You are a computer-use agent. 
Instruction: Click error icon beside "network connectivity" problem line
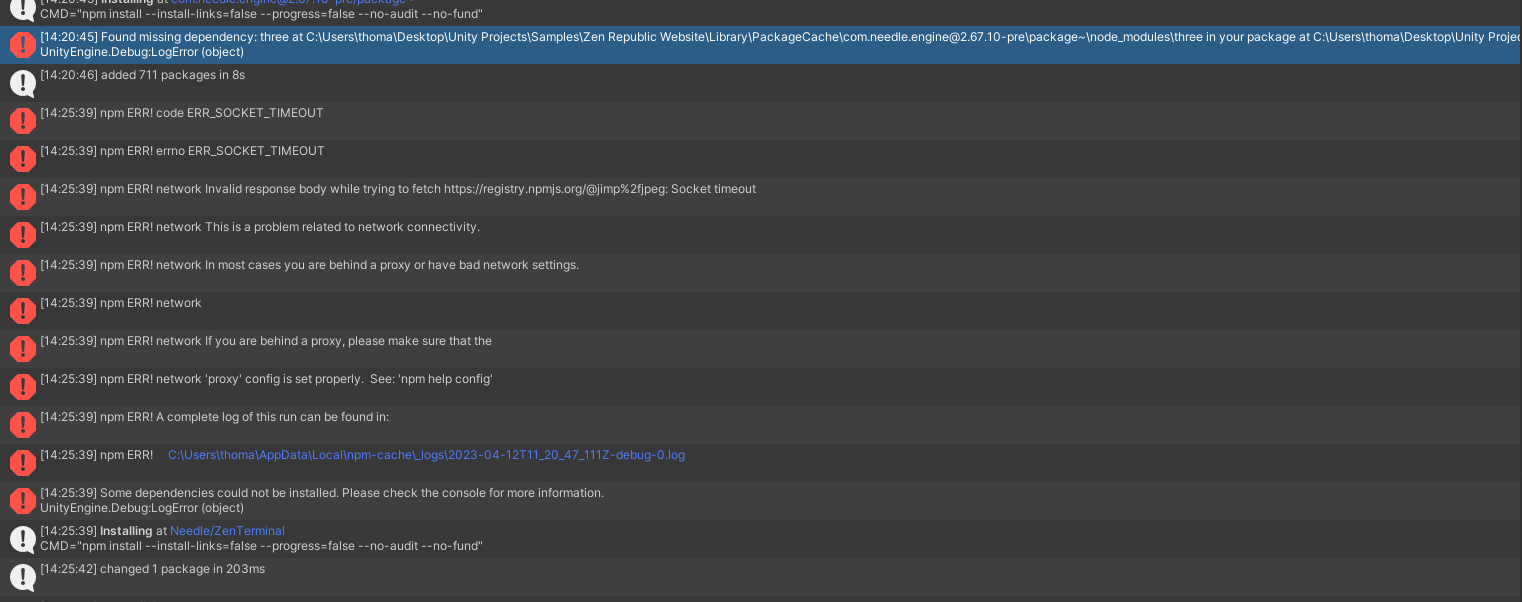click(22, 235)
